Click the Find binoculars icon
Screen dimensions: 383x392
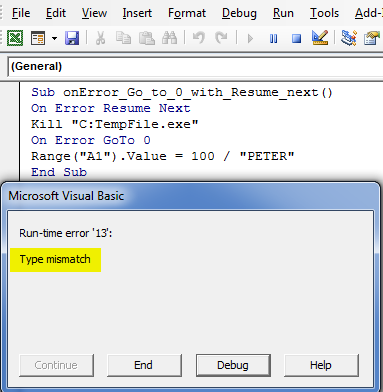pyautogui.click(x=169, y=38)
